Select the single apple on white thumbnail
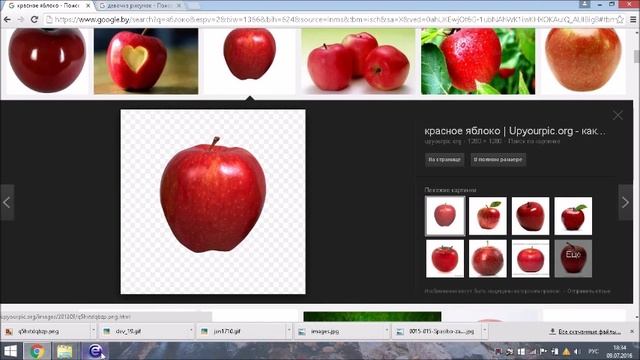The height and width of the screenshot is (360, 640). click(249, 60)
